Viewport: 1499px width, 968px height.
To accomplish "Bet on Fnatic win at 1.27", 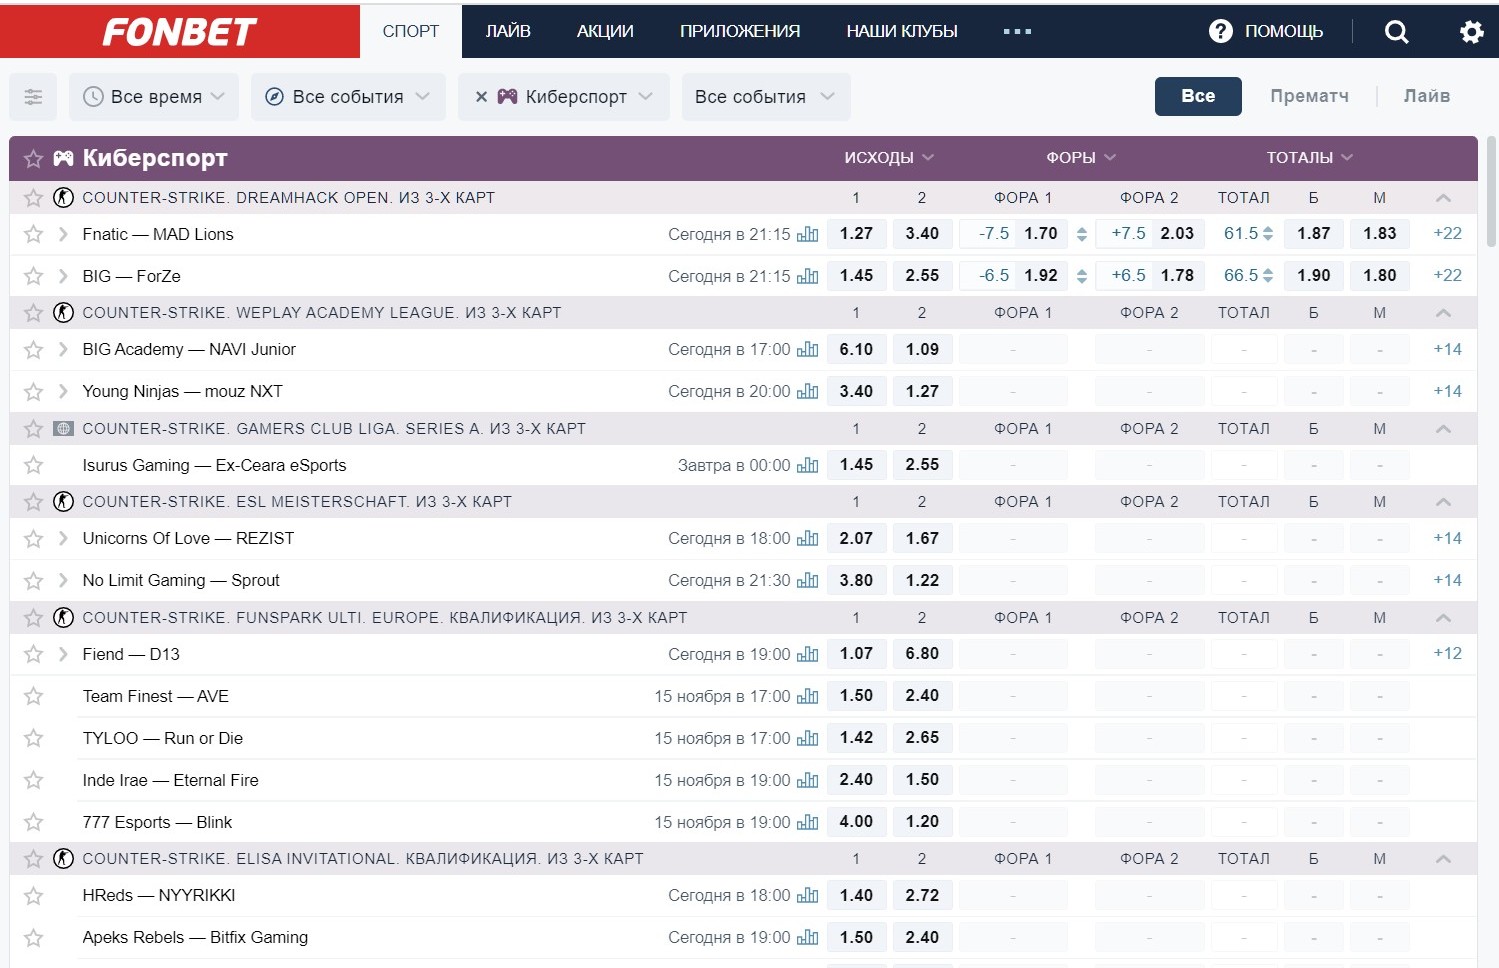I will tap(856, 234).
